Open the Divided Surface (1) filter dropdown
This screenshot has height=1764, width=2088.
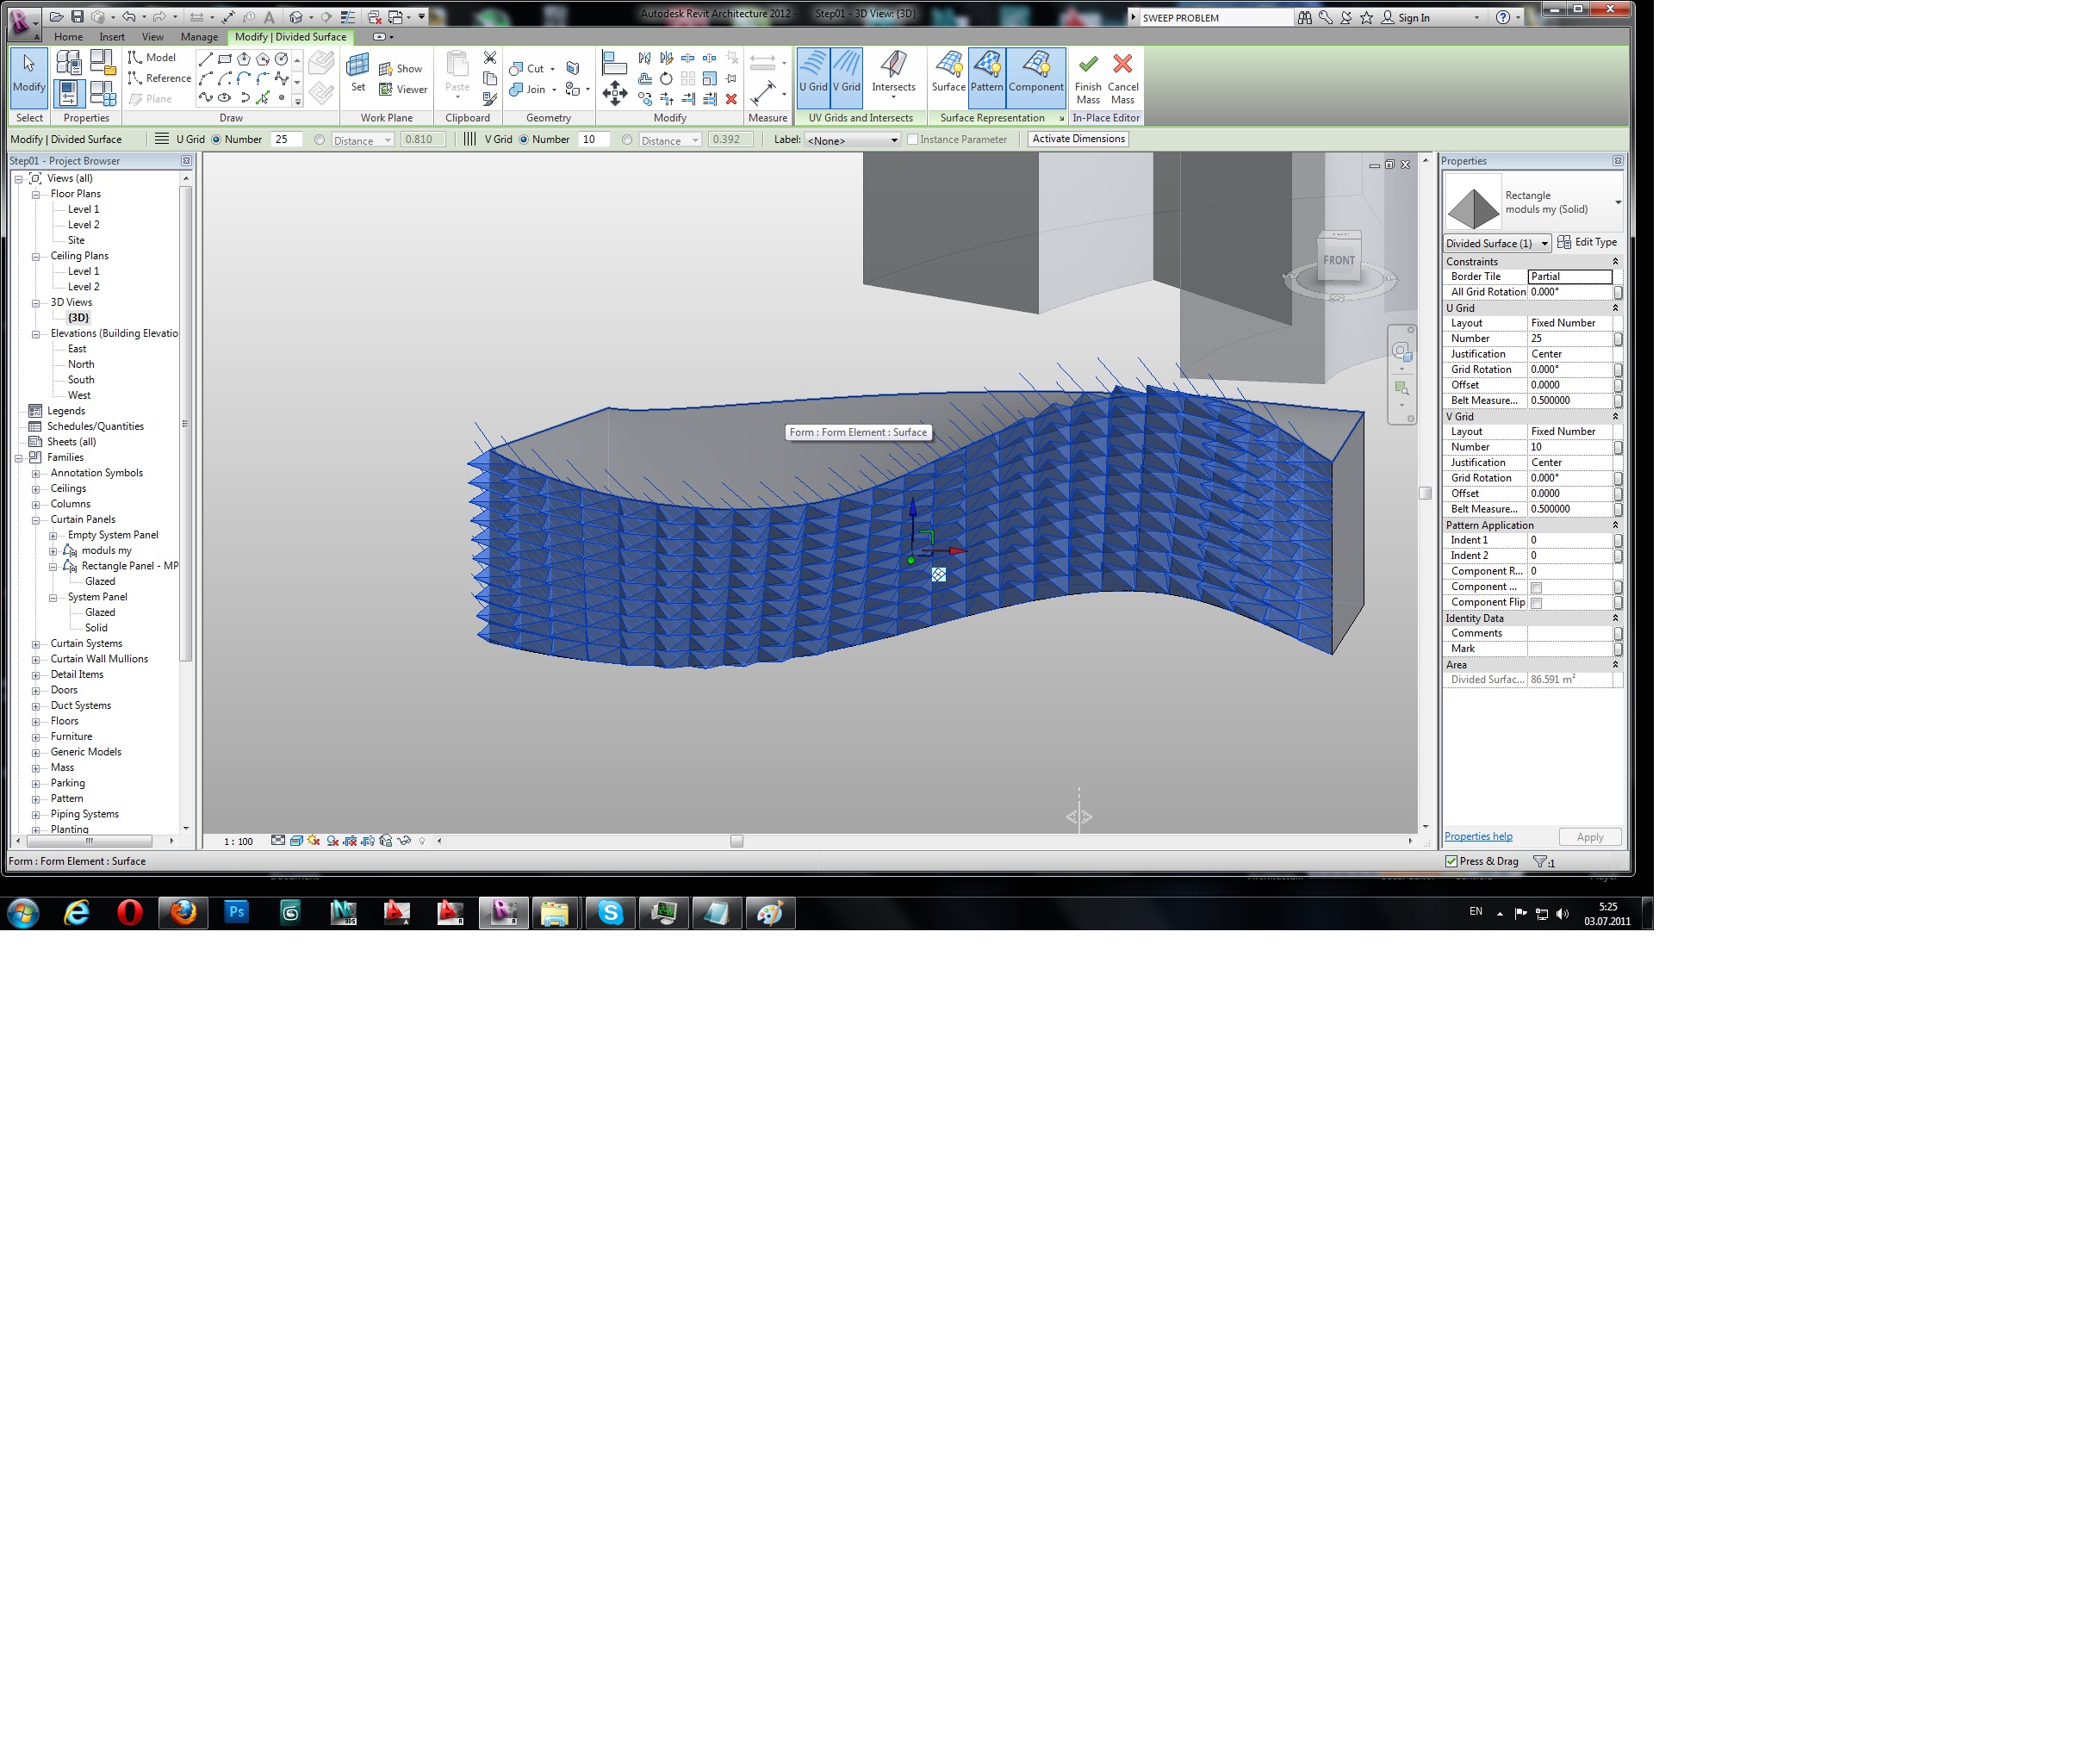pyautogui.click(x=1496, y=243)
